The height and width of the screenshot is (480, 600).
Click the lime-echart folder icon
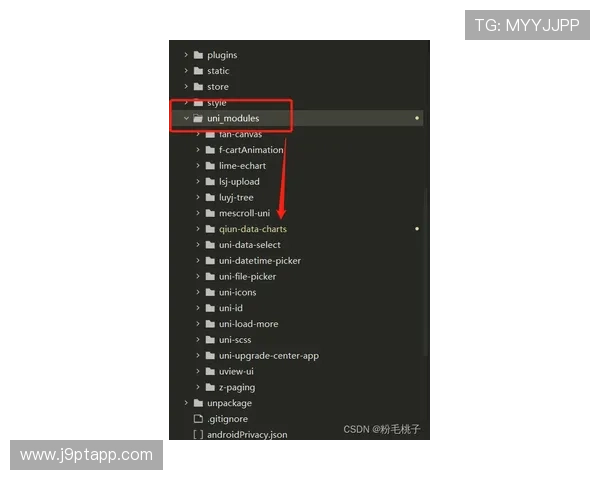tap(210, 166)
